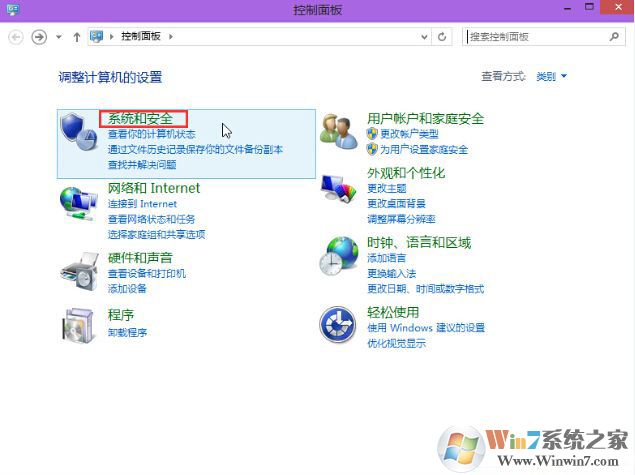This screenshot has height=475, width=635.
Task: Click 卸载程序 link
Action: click(x=127, y=332)
